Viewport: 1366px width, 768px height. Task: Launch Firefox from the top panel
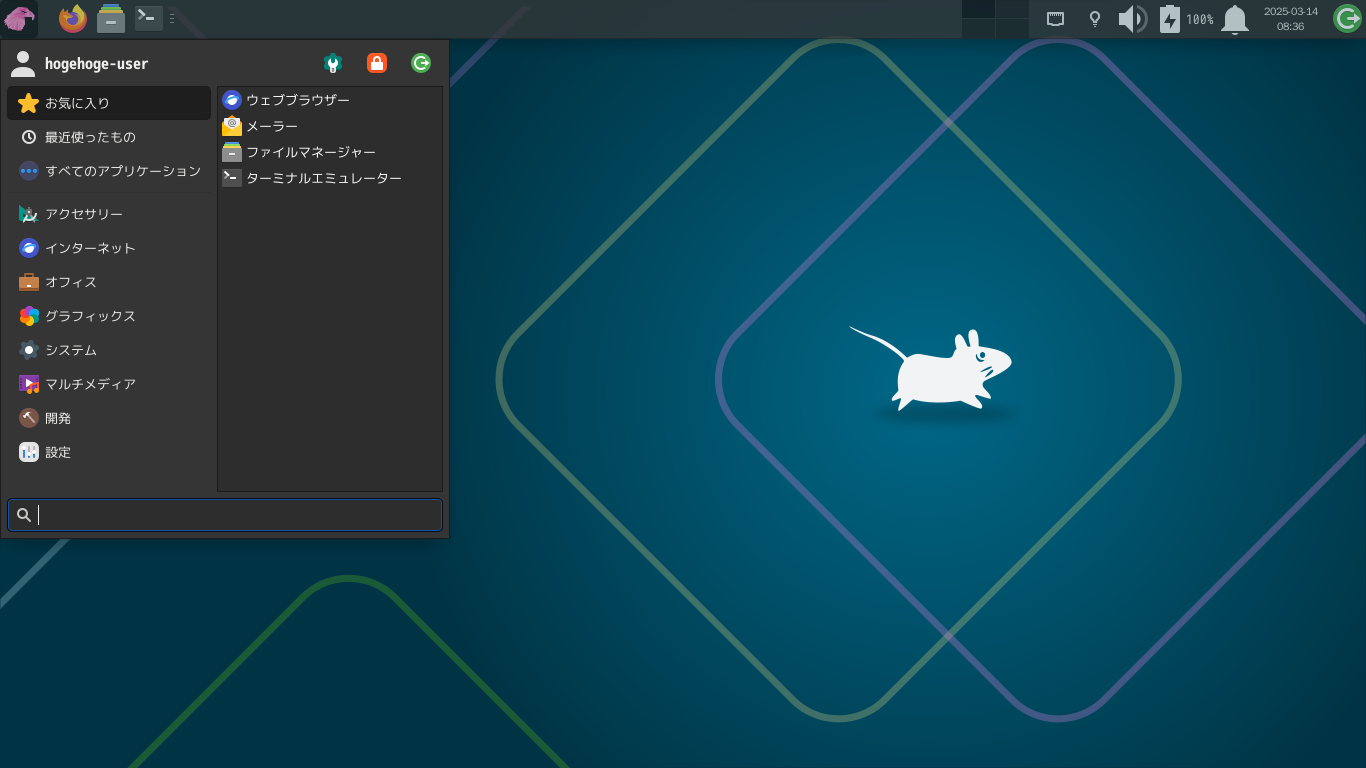(73, 19)
